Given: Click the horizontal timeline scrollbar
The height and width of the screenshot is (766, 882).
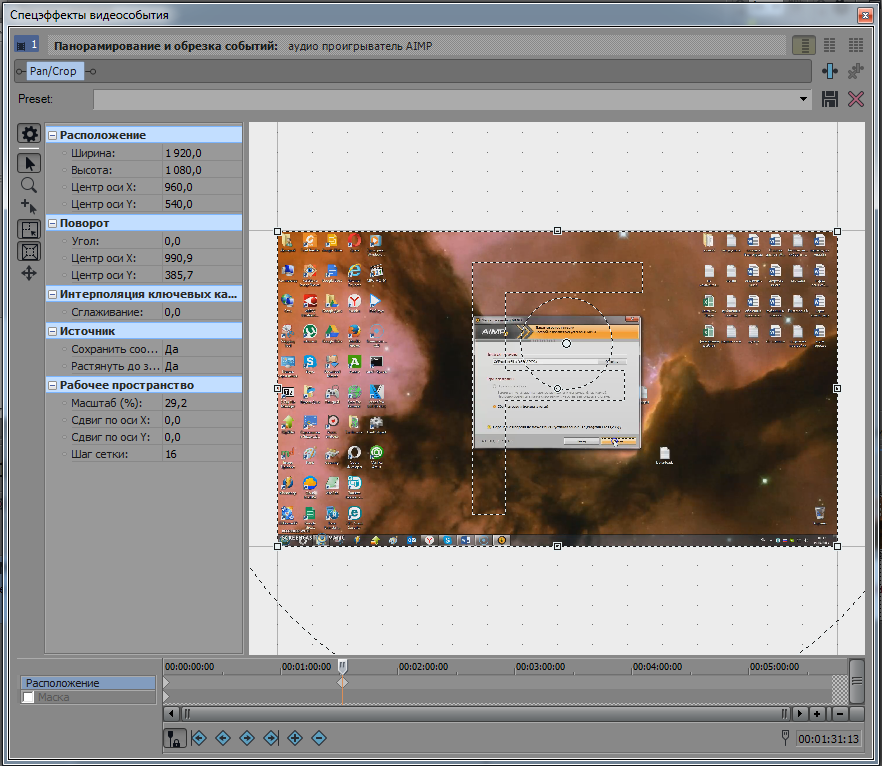Looking at the screenshot, I should click(485, 714).
